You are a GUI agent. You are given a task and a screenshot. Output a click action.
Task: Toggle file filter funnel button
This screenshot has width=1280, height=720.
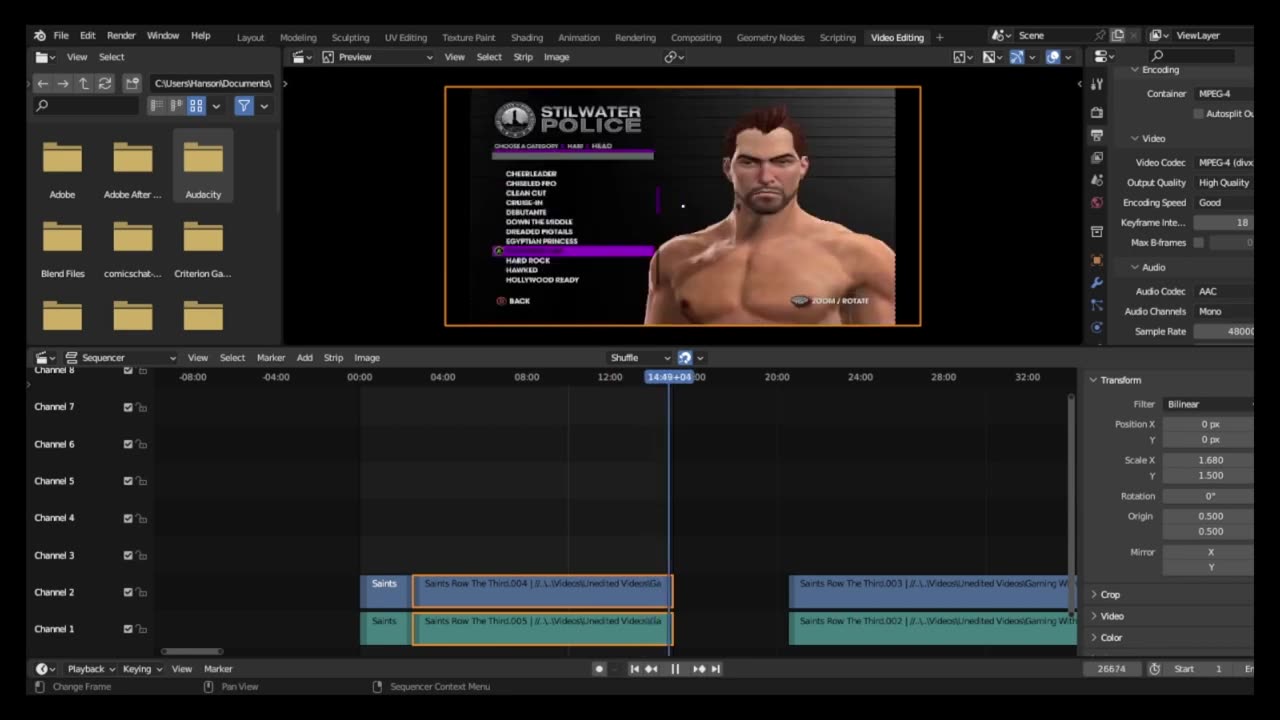point(244,105)
